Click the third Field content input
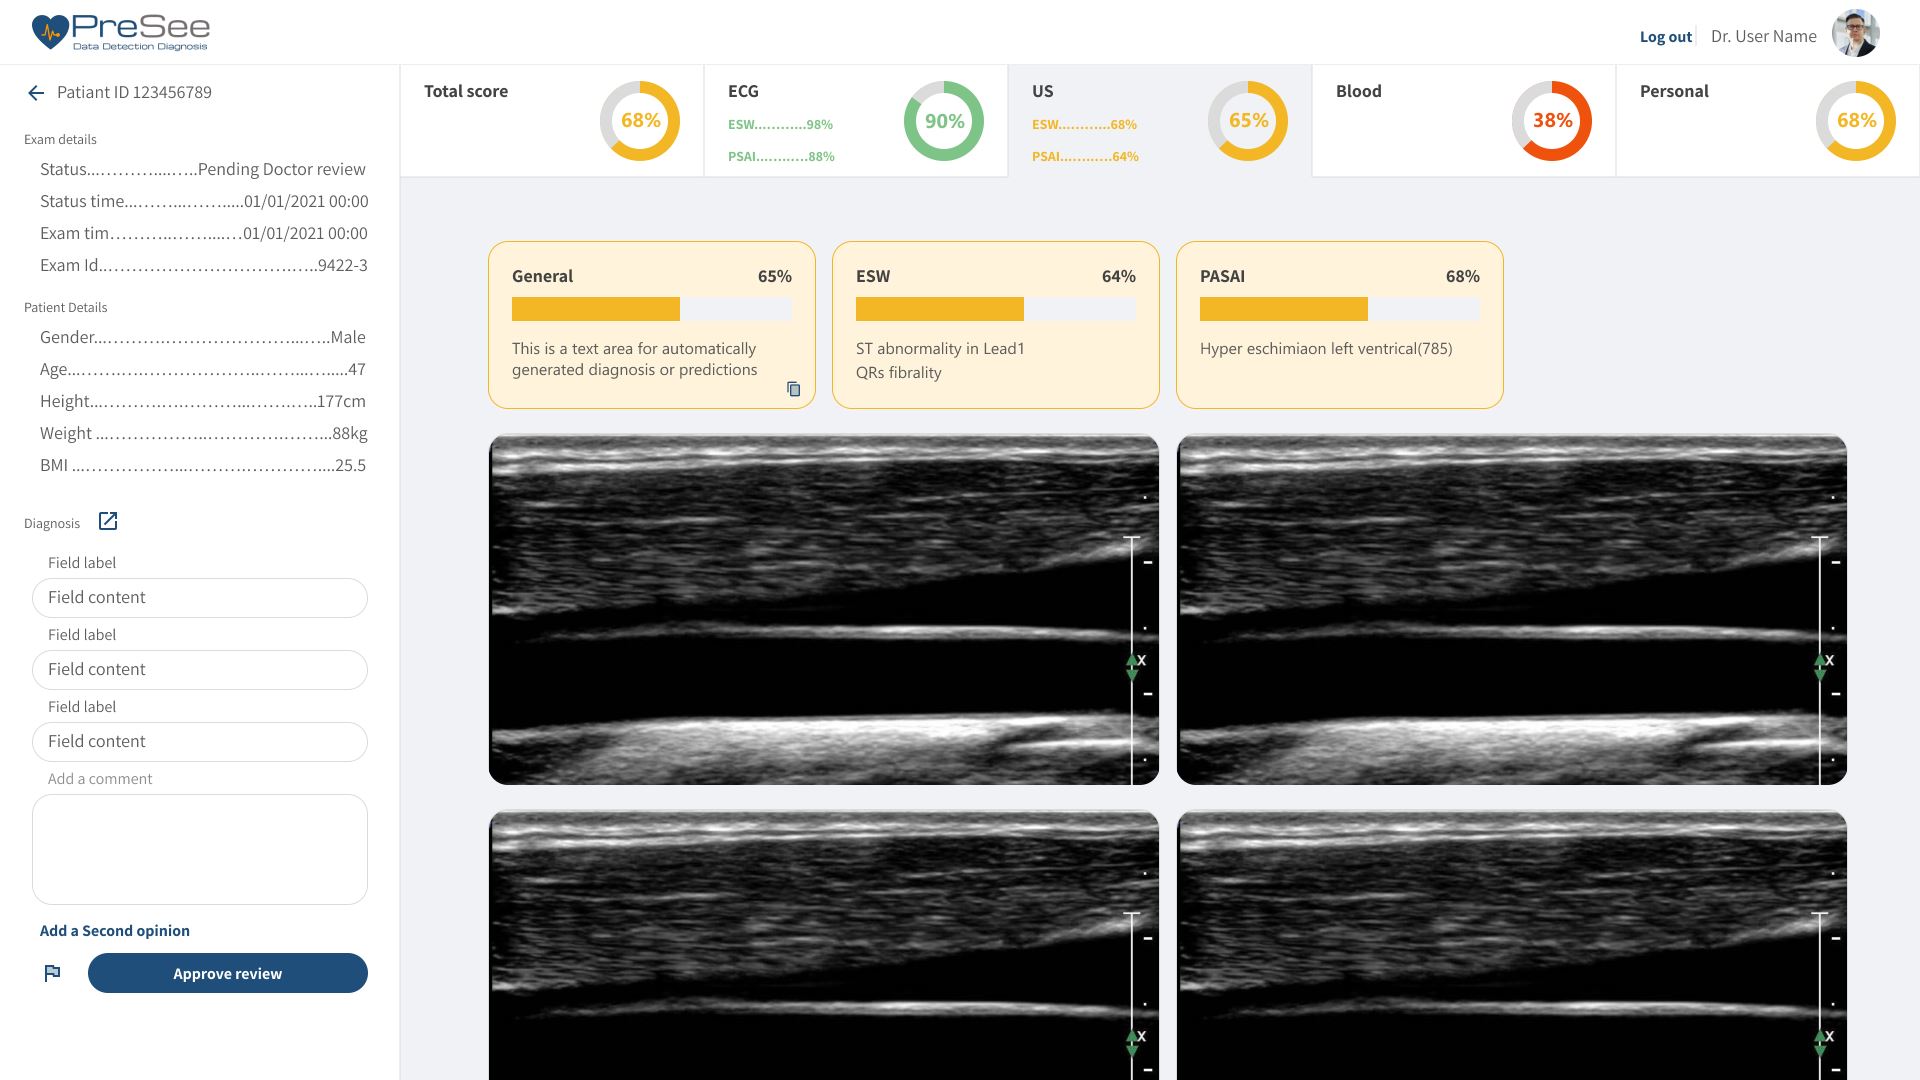 point(200,742)
